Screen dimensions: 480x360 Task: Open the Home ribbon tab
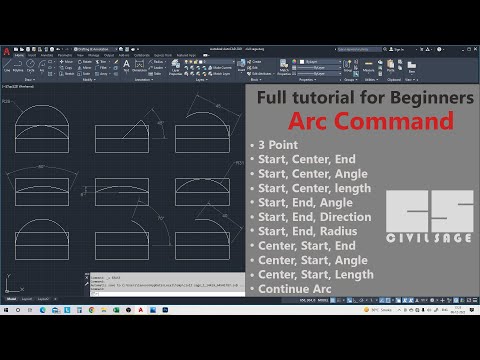(19, 55)
